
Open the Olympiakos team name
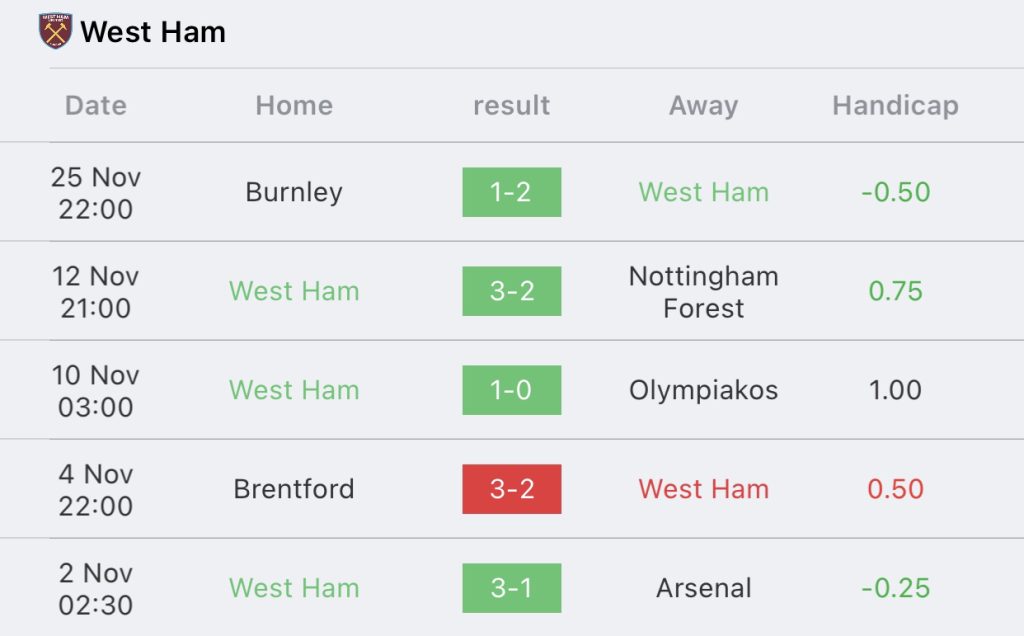[703, 390]
